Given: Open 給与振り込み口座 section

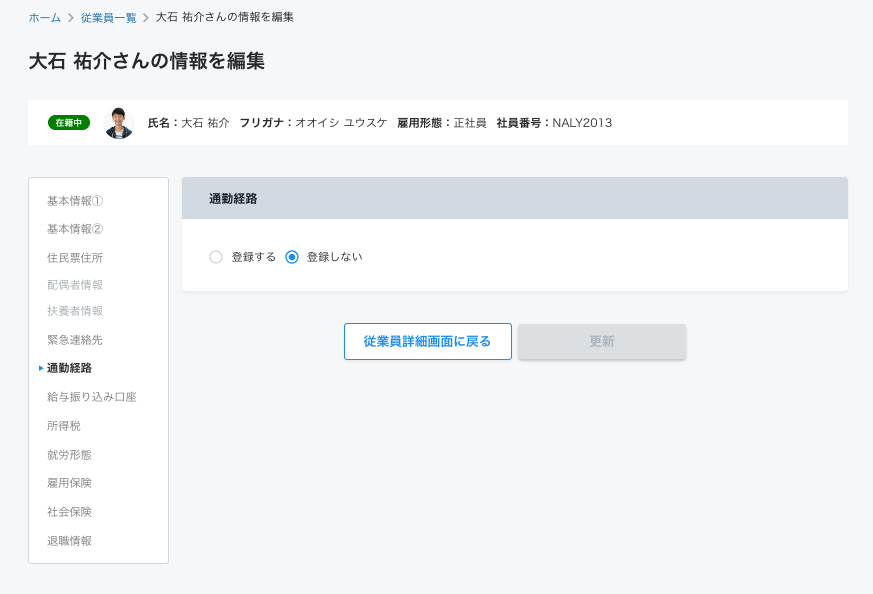Looking at the screenshot, I should click(92, 397).
